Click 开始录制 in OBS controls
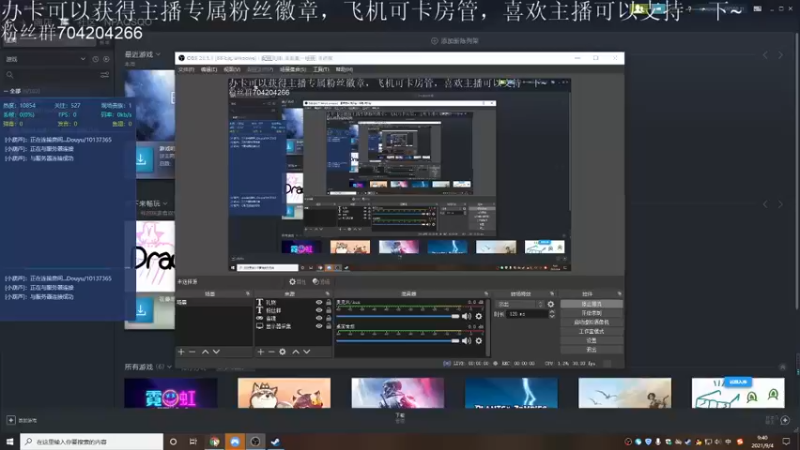The image size is (800, 450). 591,313
